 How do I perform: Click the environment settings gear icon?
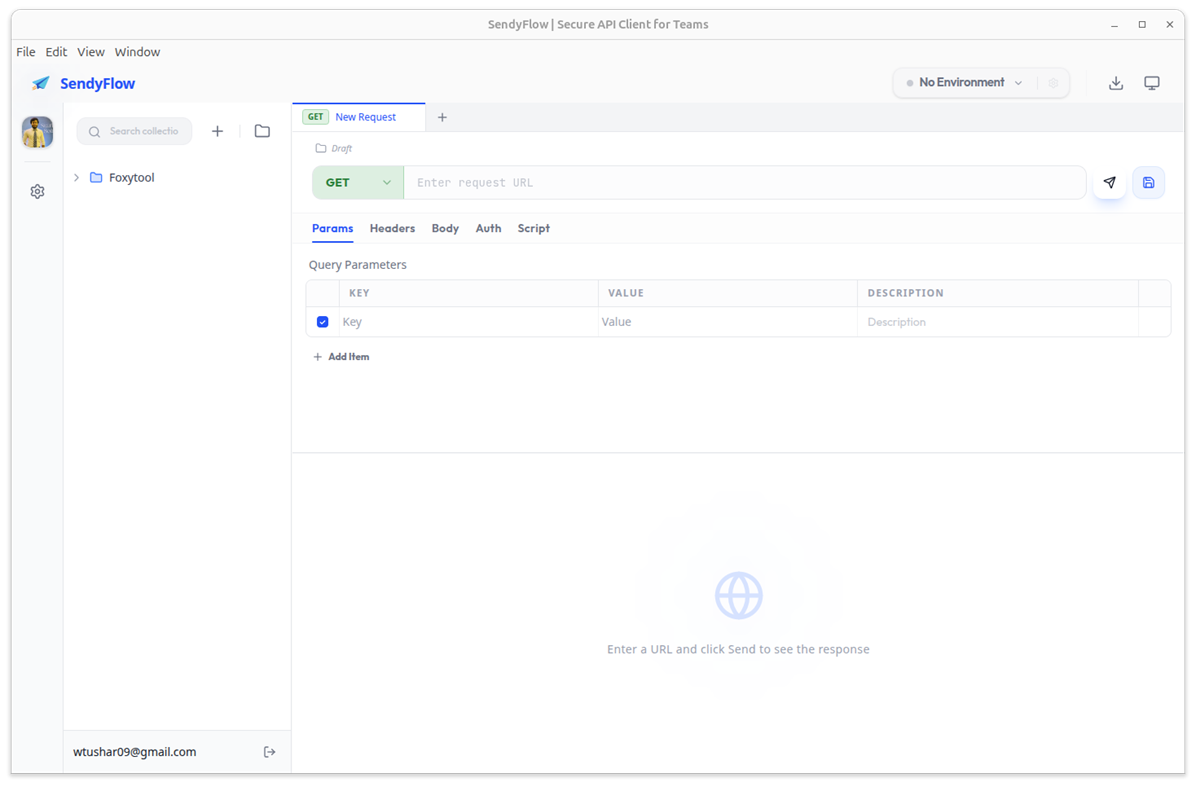tap(1053, 82)
